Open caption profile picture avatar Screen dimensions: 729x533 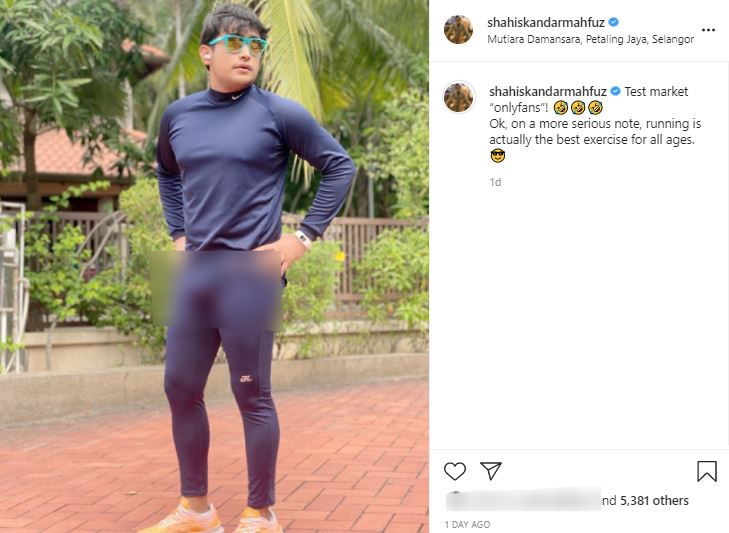[458, 97]
